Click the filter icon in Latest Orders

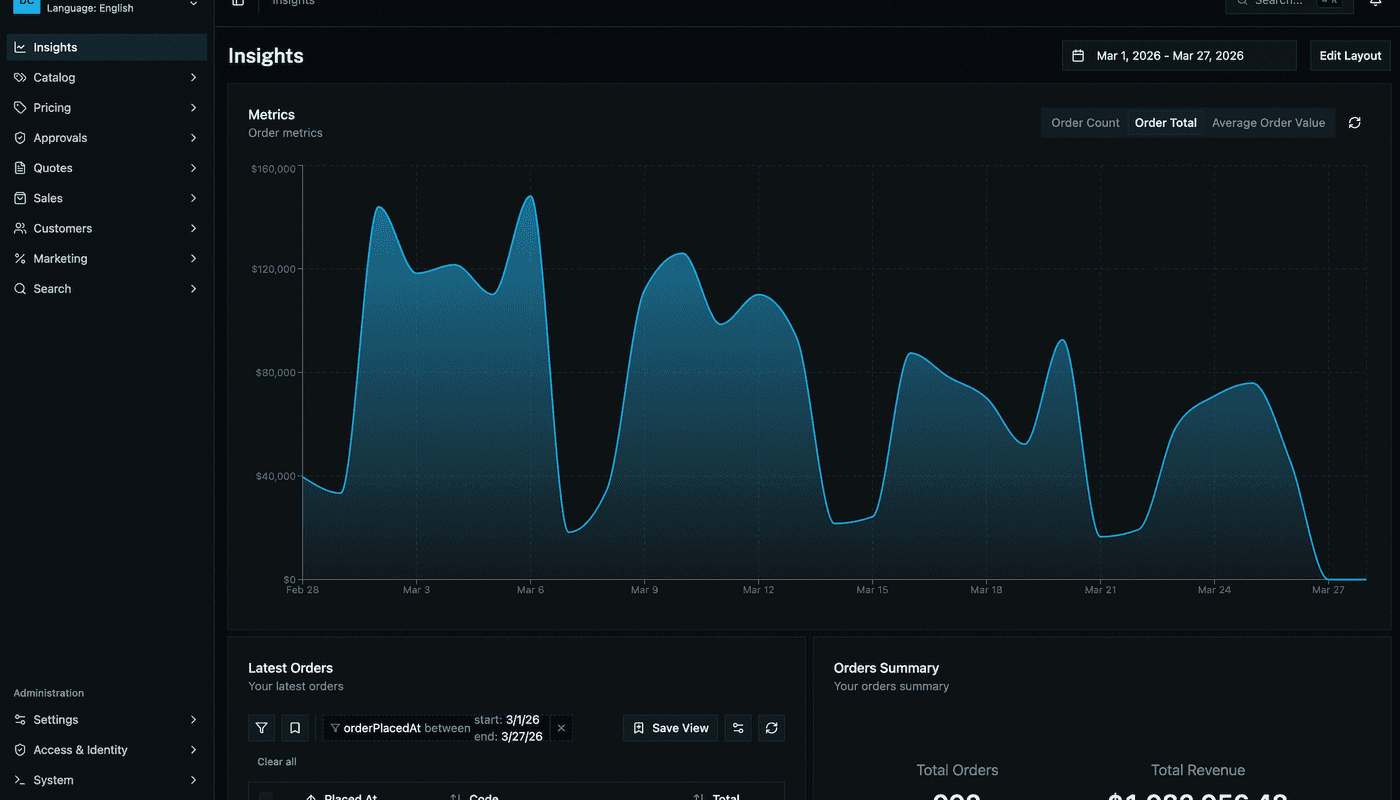(261, 728)
